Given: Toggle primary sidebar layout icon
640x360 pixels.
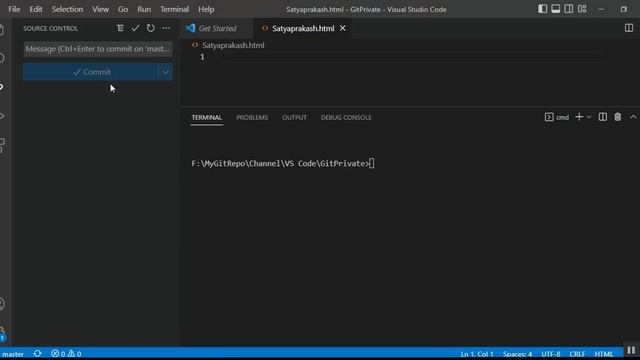Looking at the screenshot, I should 542,9.
